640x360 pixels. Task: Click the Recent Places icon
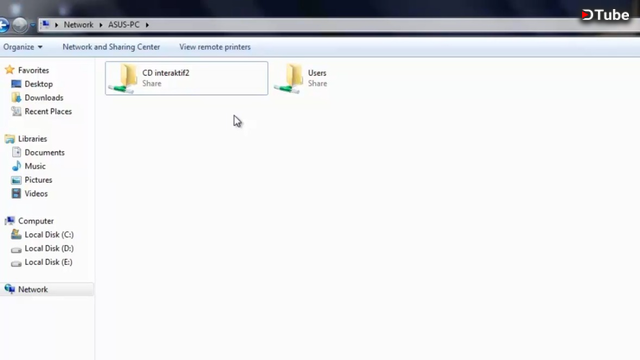coord(16,111)
